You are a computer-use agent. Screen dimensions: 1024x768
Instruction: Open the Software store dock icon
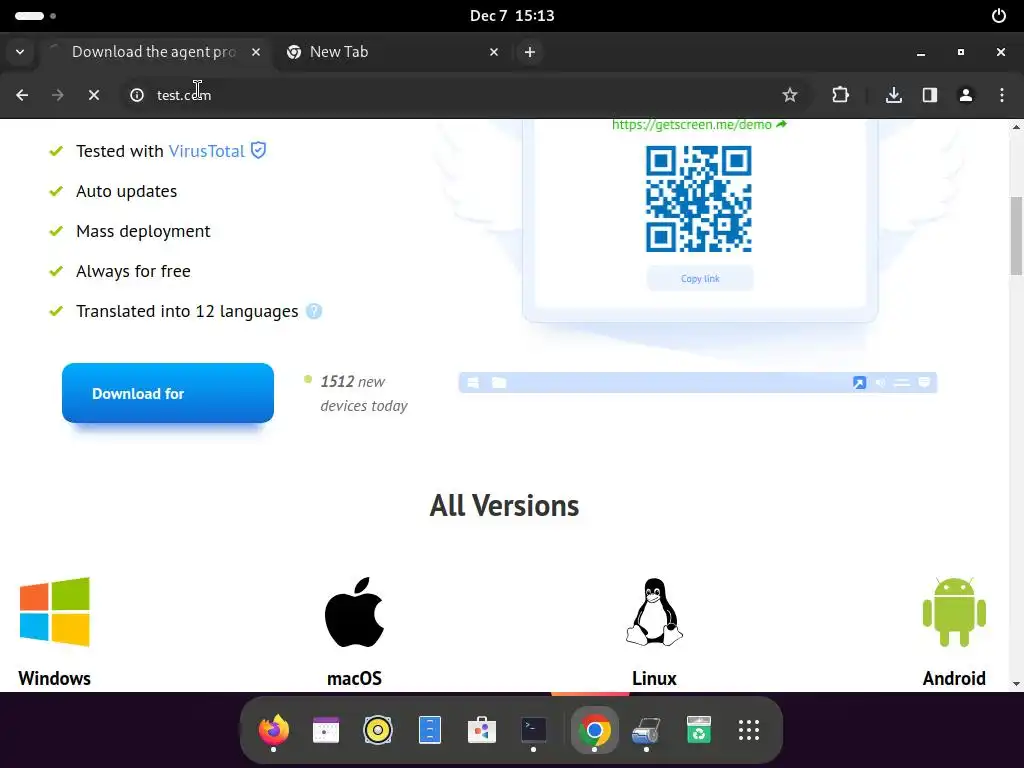pyautogui.click(x=482, y=730)
